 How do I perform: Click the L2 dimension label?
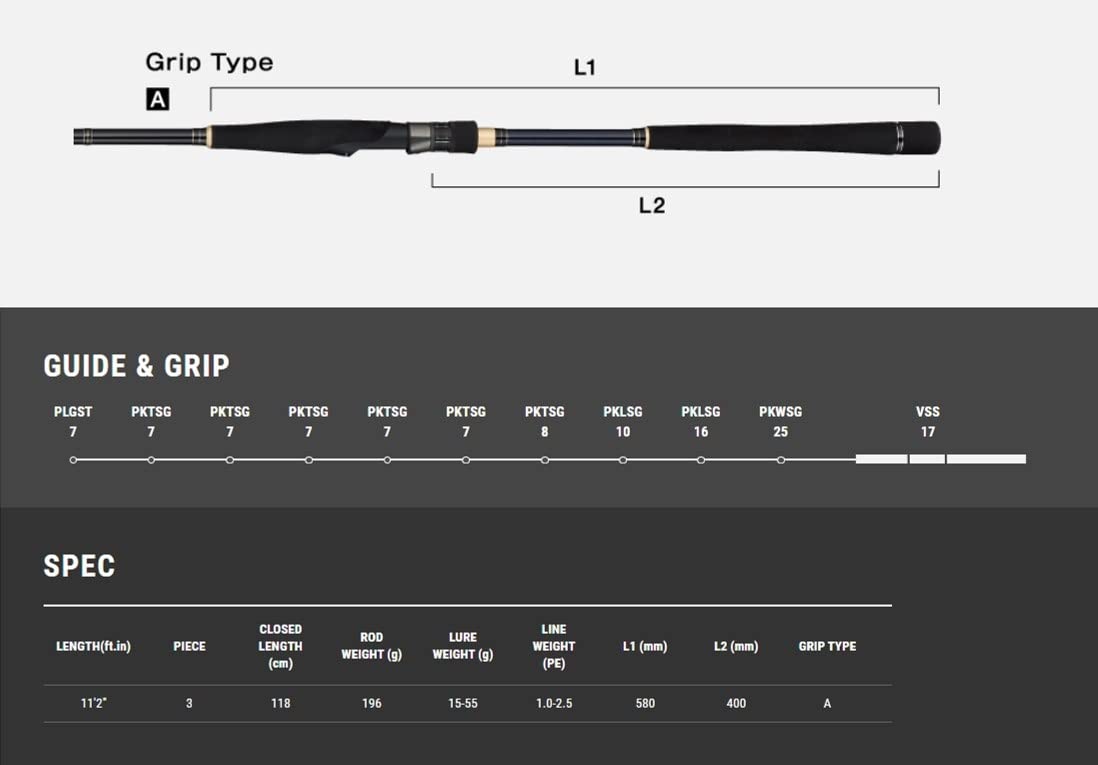click(x=652, y=205)
